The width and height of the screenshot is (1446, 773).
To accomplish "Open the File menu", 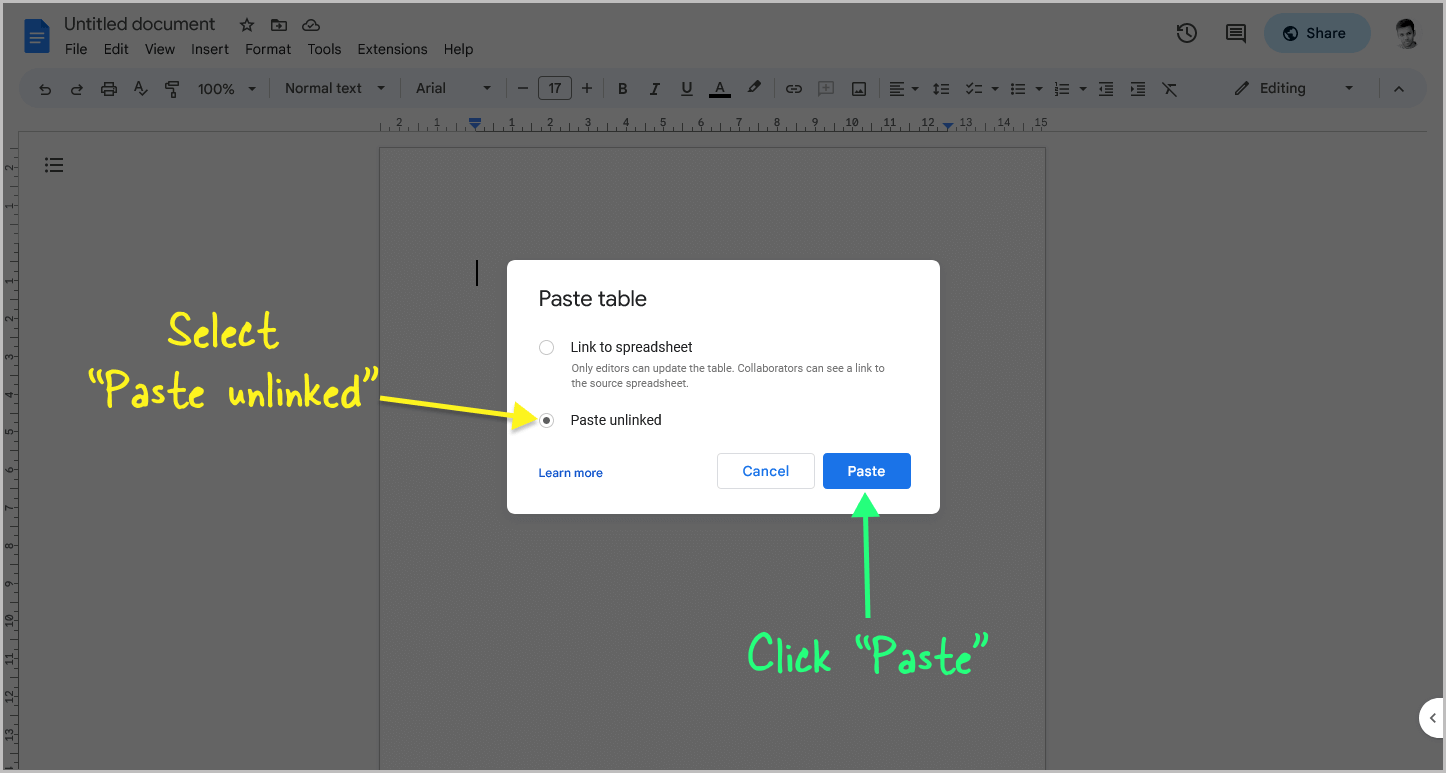I will 76,49.
